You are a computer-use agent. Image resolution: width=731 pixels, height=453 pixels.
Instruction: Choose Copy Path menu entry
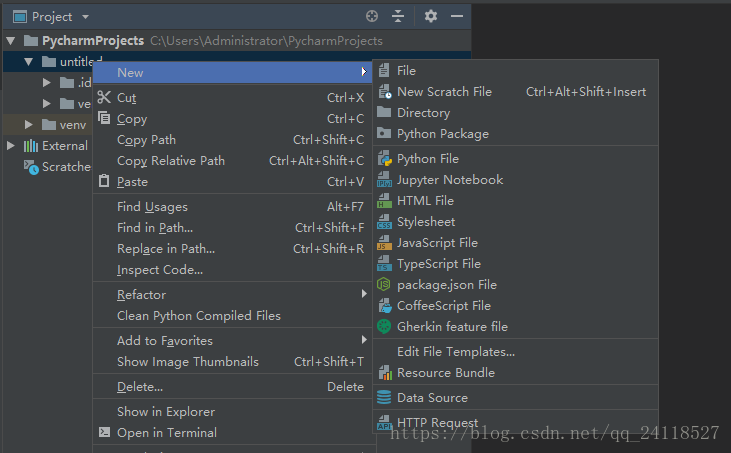[x=232, y=139]
